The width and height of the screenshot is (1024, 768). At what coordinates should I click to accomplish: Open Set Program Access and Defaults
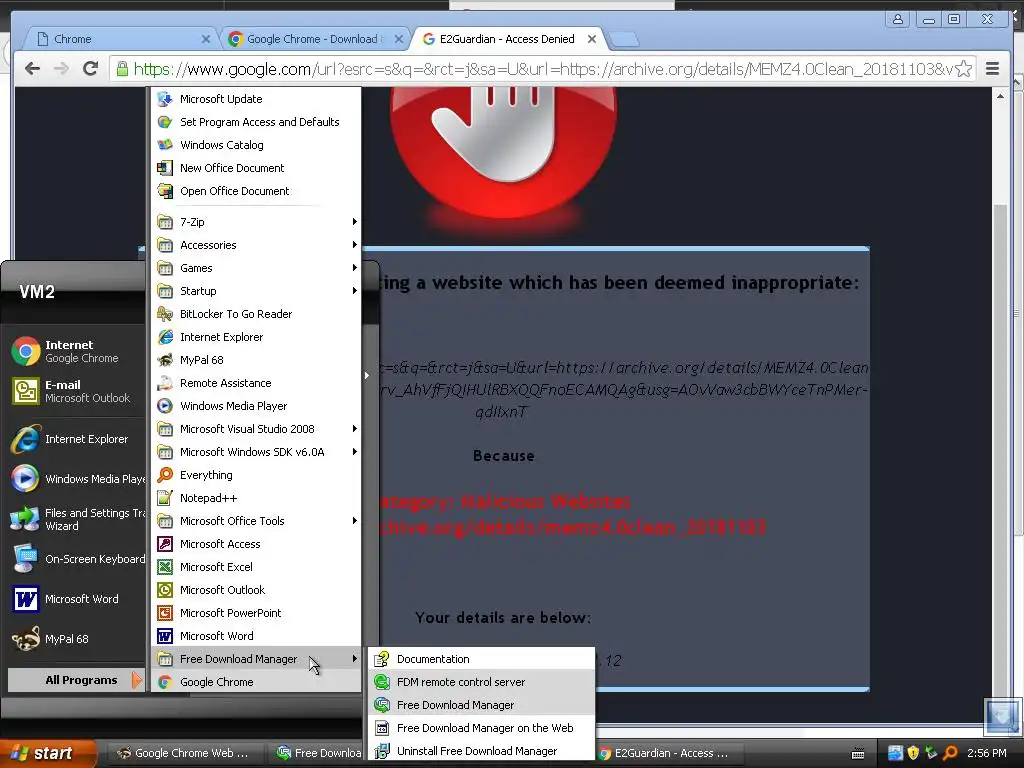pyautogui.click(x=256, y=122)
